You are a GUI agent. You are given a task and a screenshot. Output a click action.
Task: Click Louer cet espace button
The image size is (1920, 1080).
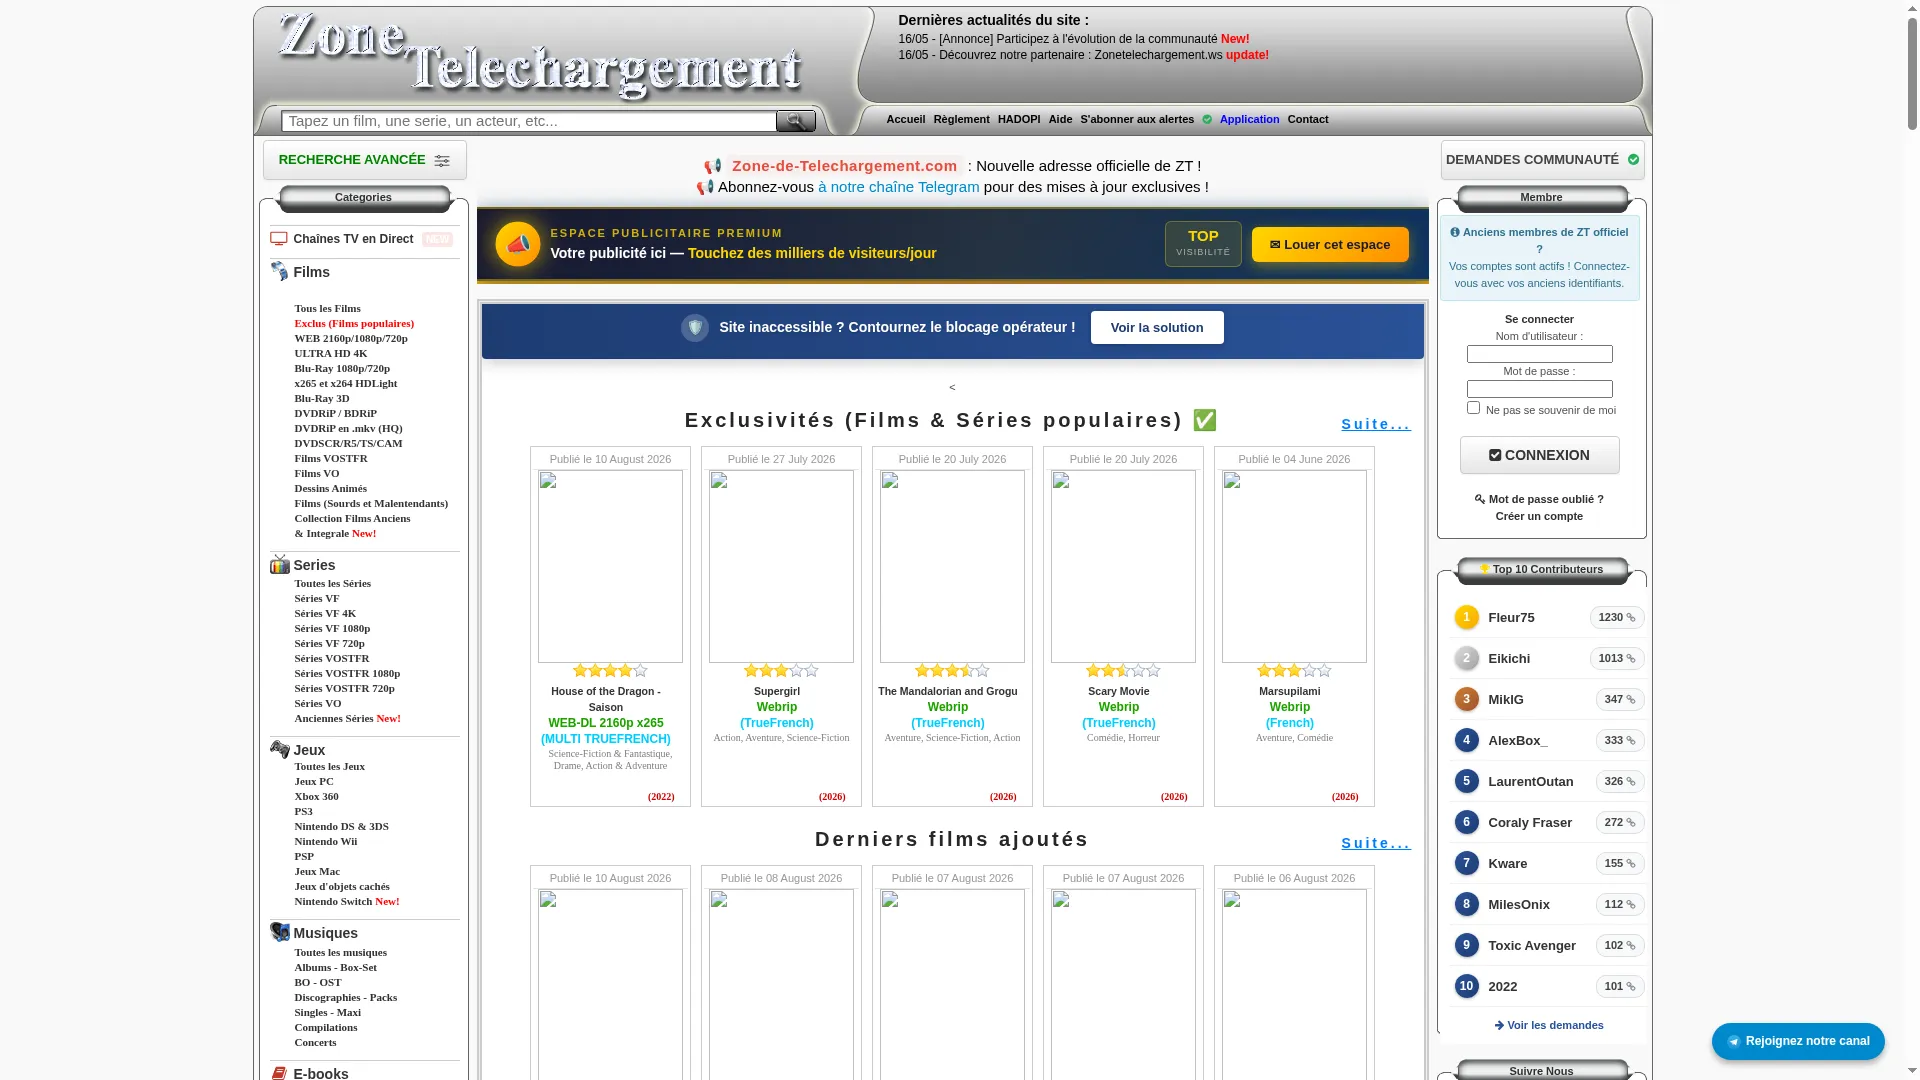tap(1330, 245)
